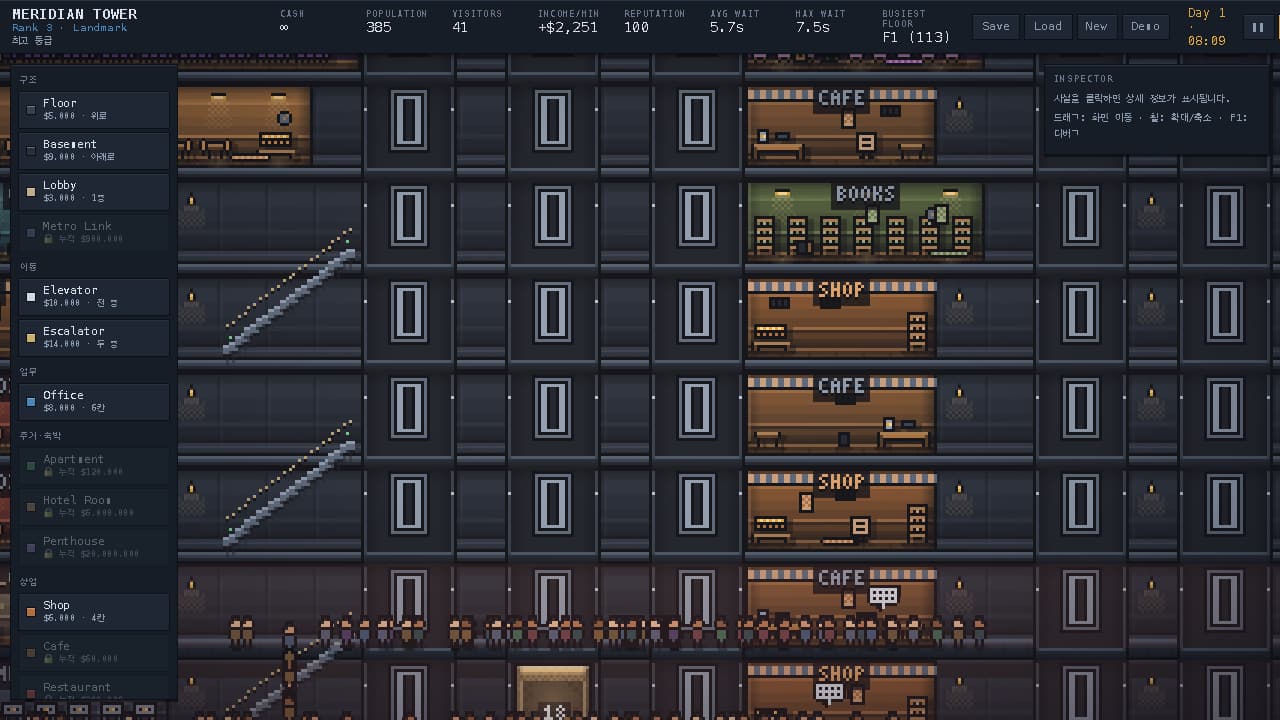Click the INCOME/MIN +$2,251 value

[x=568, y=28]
